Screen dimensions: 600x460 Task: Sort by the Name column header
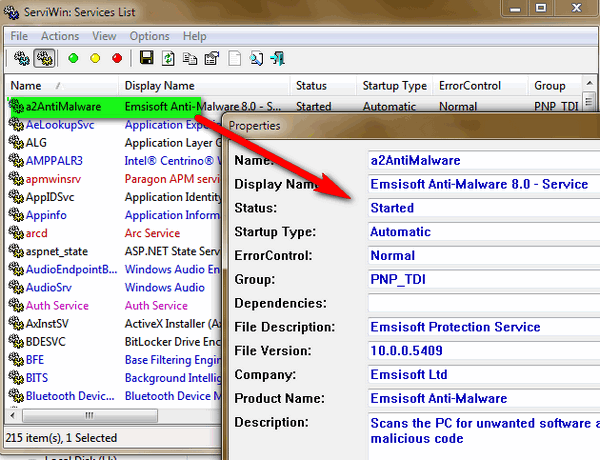[x=61, y=85]
